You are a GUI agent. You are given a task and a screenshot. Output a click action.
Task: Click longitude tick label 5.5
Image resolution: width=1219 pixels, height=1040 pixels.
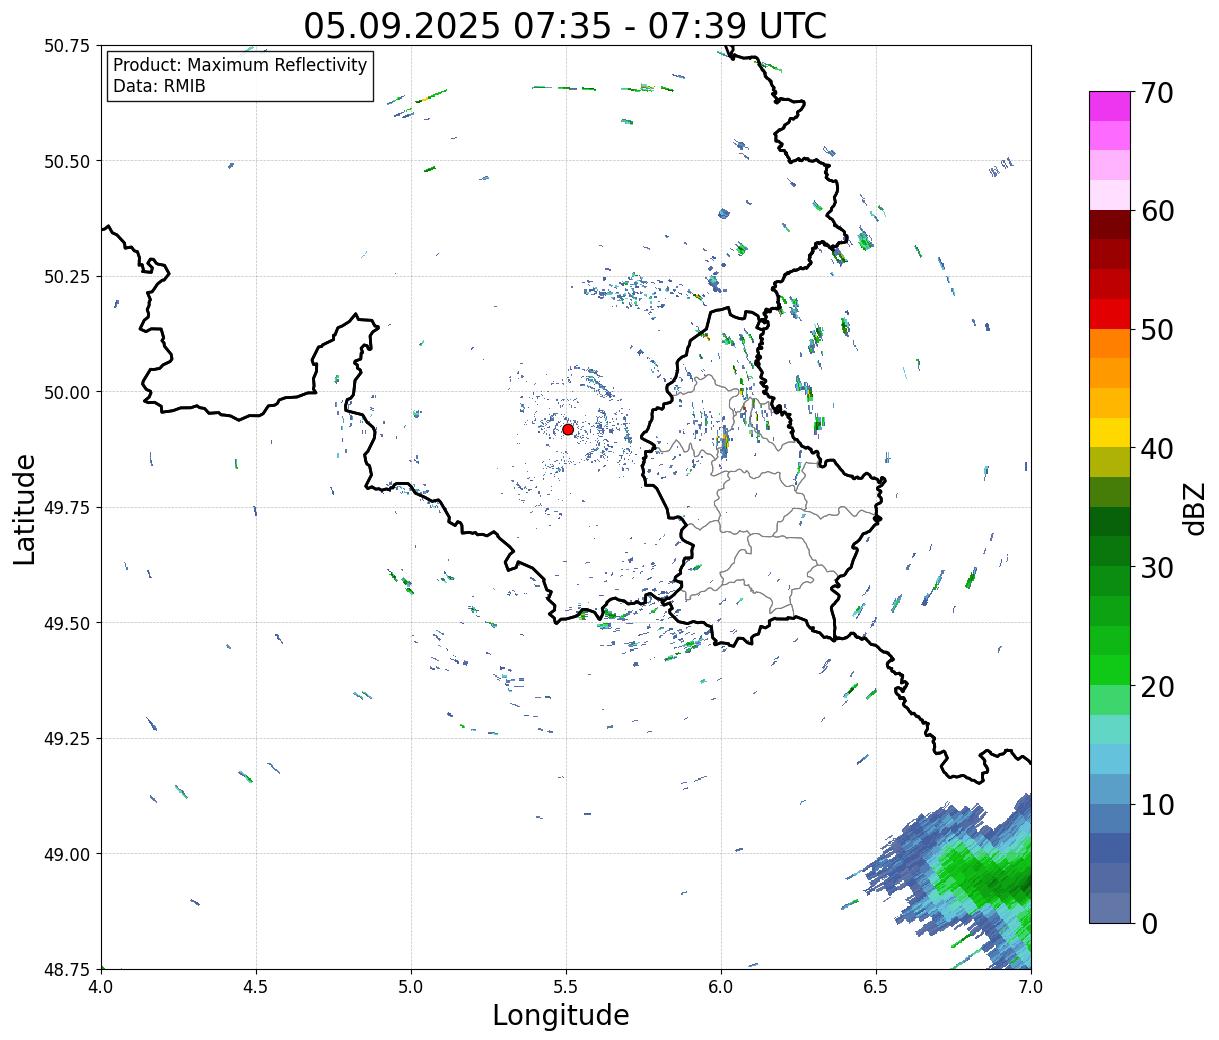click(566, 986)
